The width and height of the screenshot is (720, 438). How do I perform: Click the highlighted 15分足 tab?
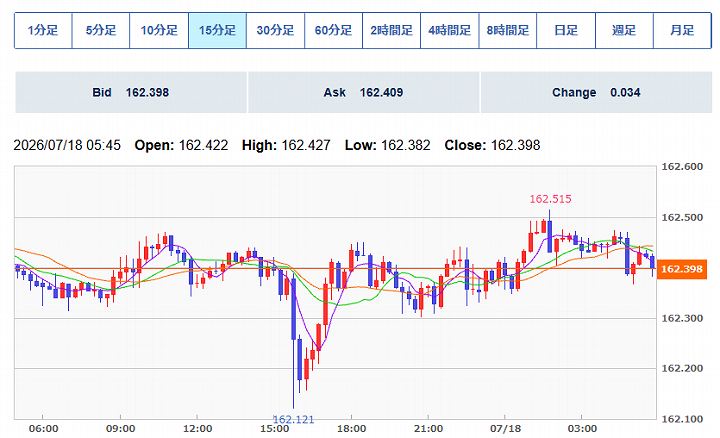coord(217,30)
